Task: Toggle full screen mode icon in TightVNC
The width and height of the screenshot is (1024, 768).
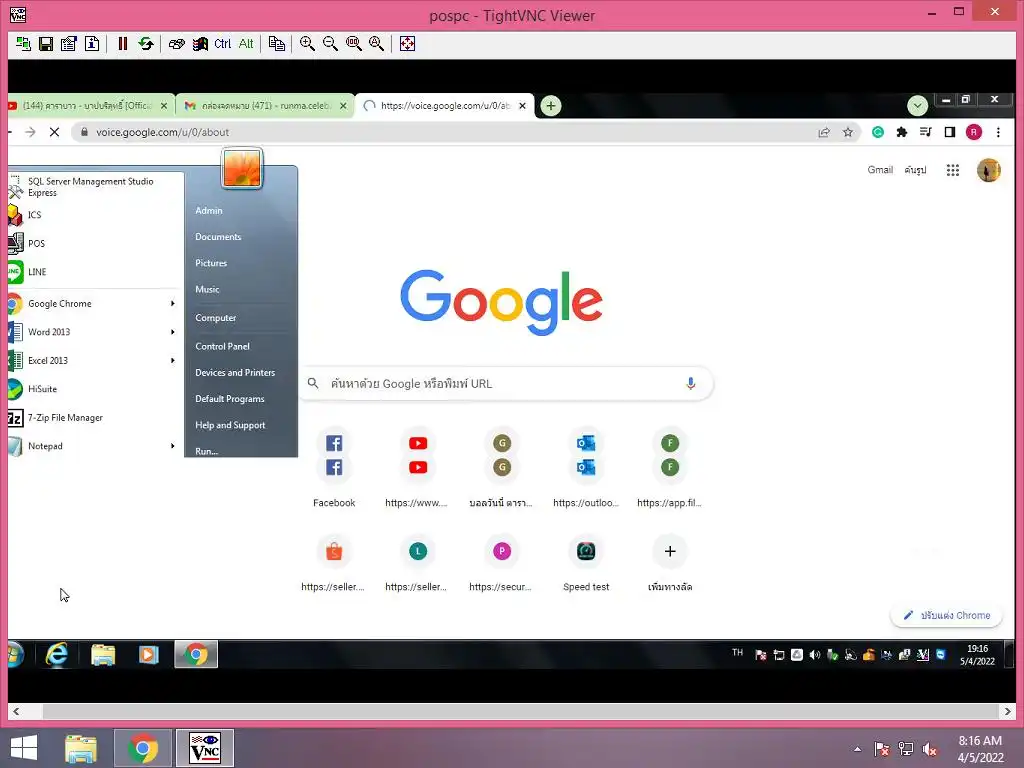Action: [408, 44]
